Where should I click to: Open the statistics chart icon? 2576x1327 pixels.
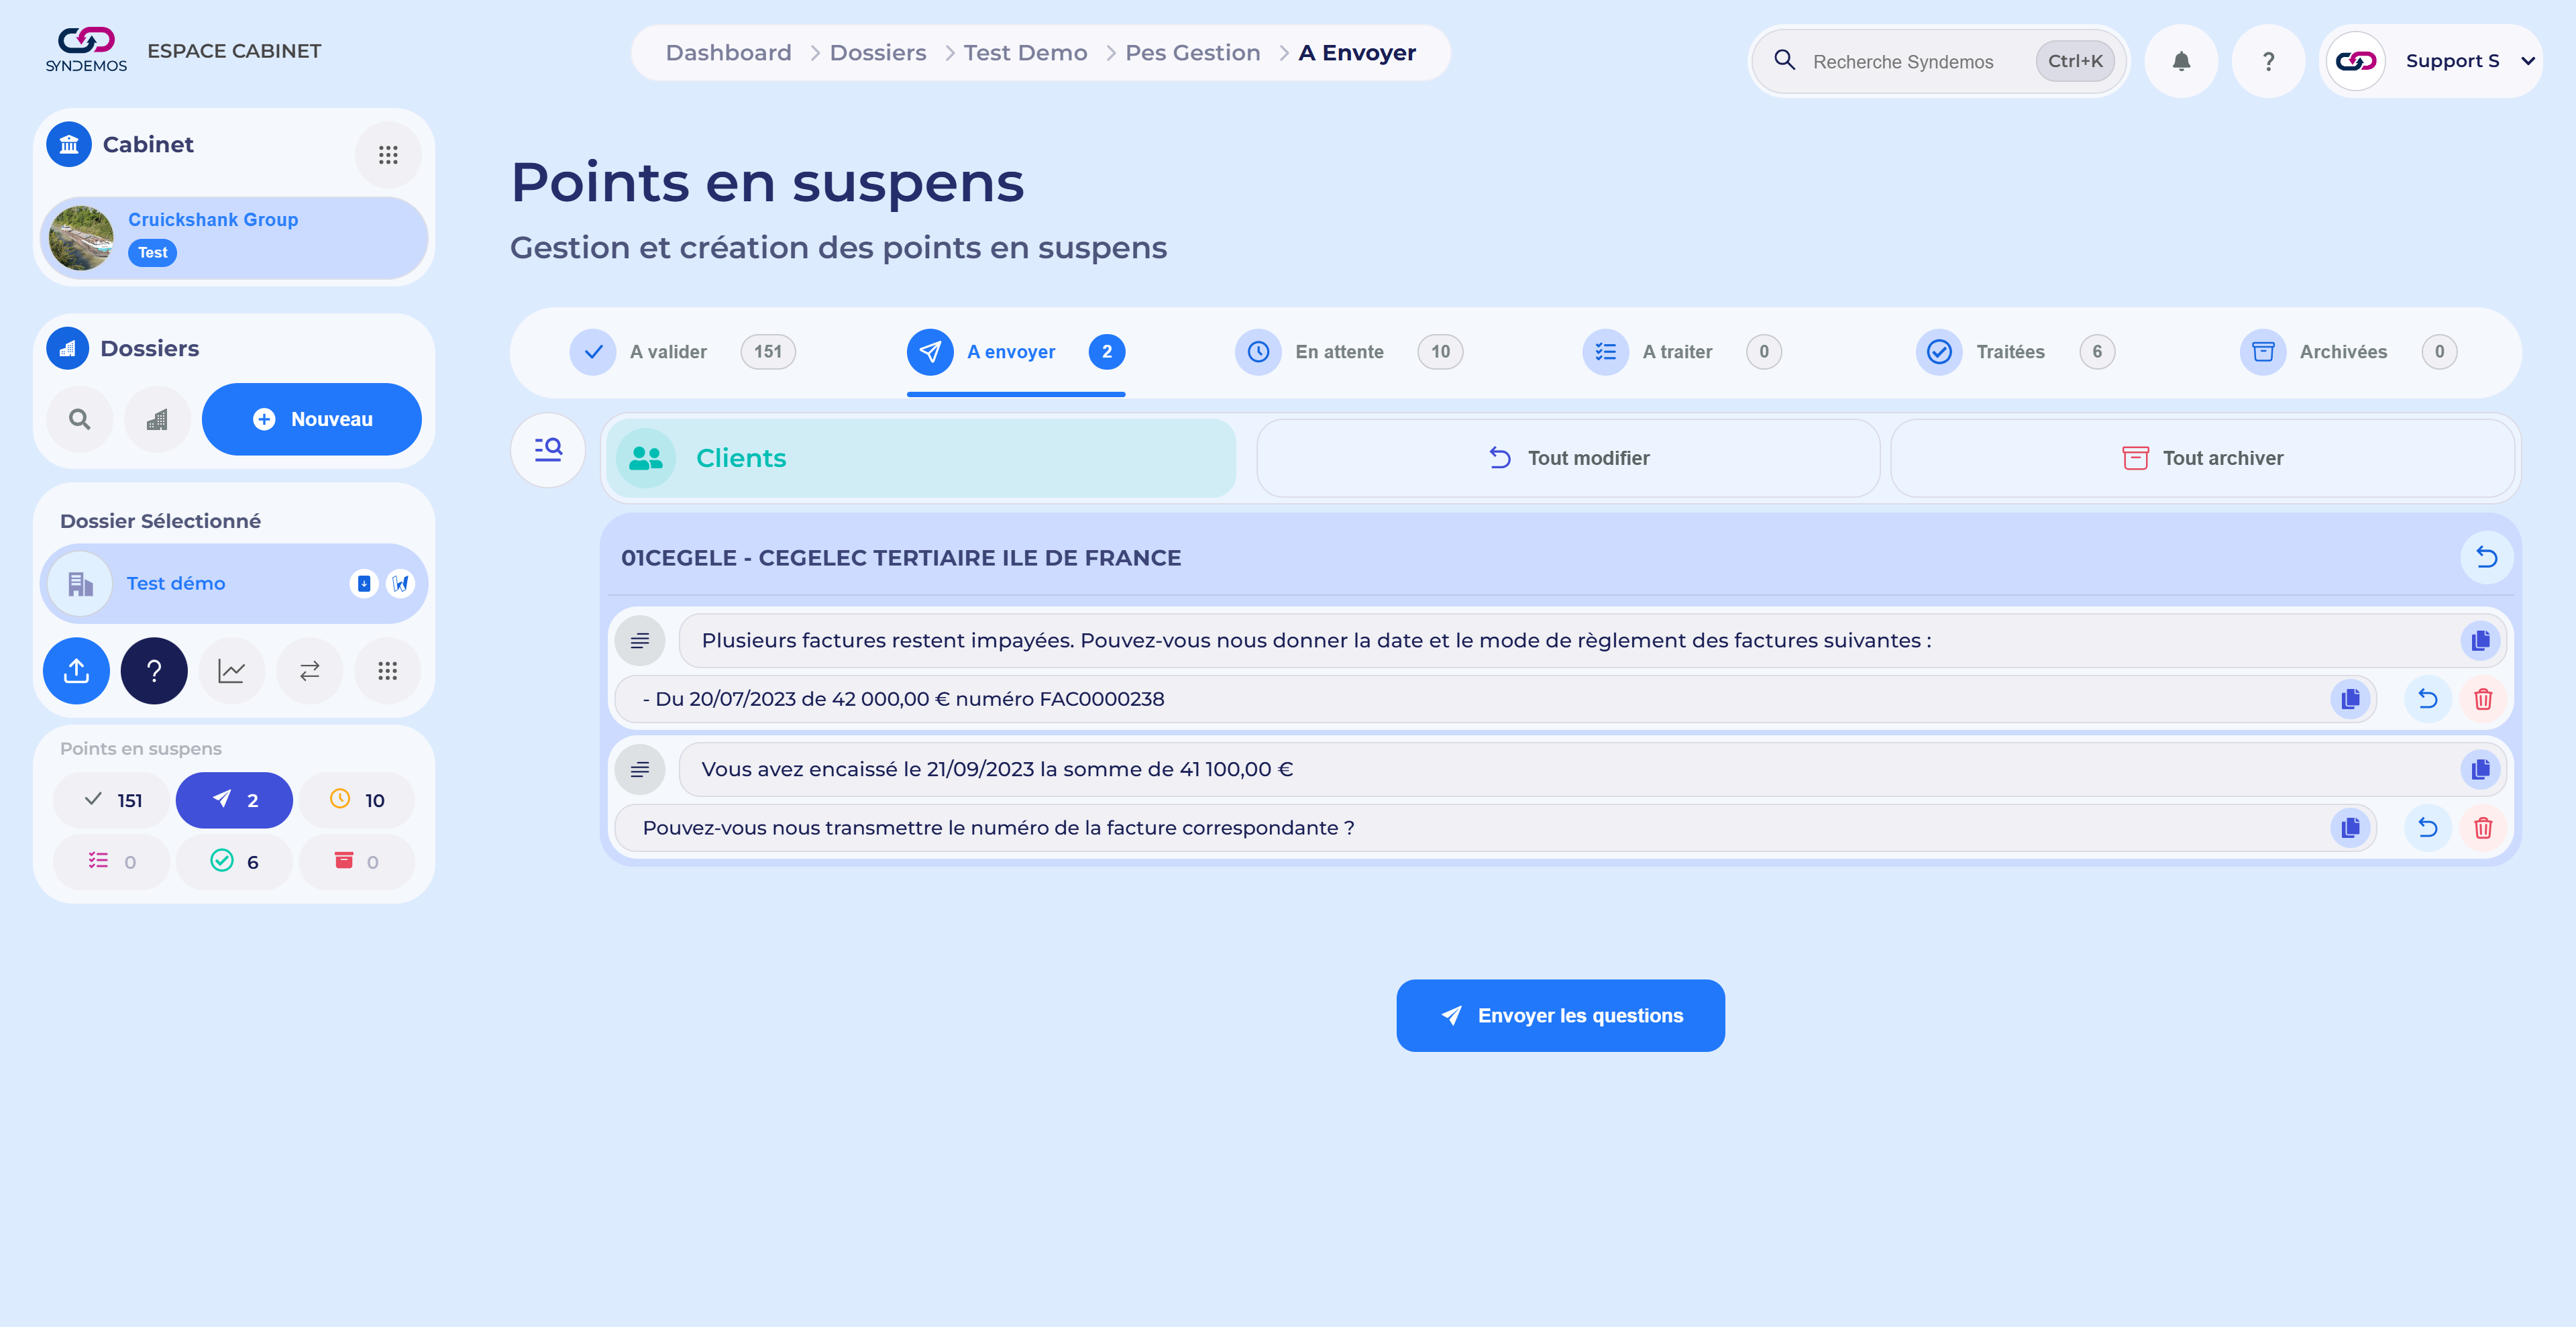[231, 671]
